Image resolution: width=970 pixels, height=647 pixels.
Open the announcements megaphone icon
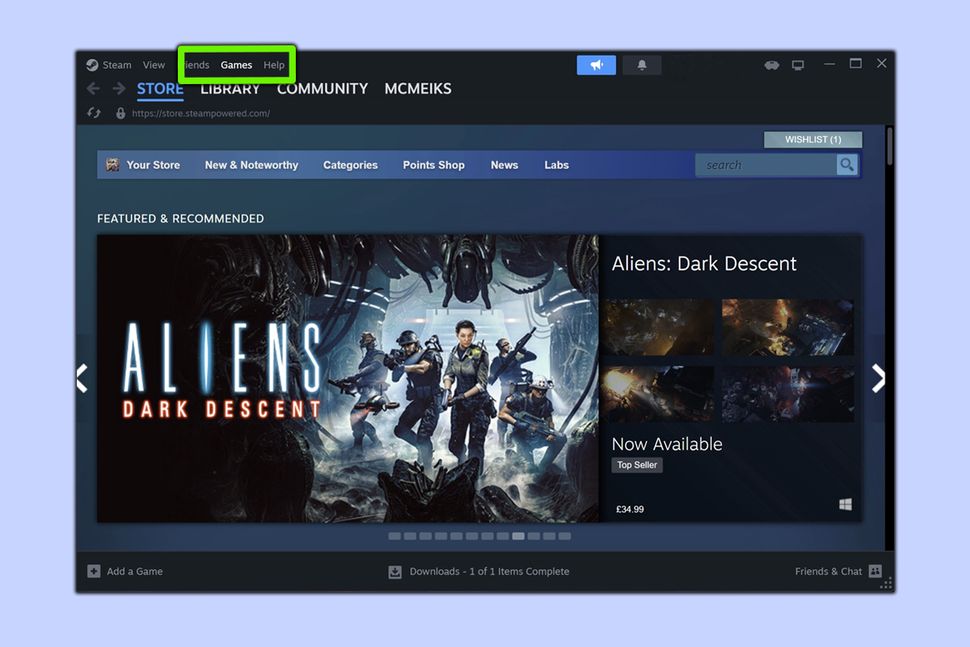point(596,64)
